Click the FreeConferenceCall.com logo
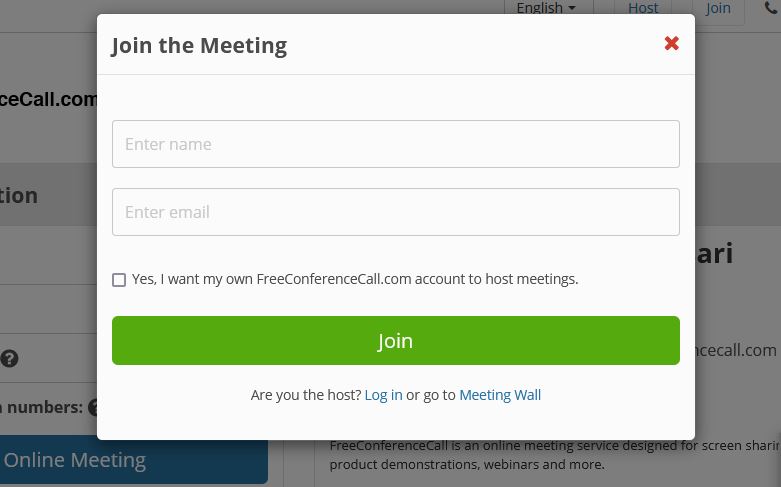The width and height of the screenshot is (781, 487). pyautogui.click(x=48, y=99)
